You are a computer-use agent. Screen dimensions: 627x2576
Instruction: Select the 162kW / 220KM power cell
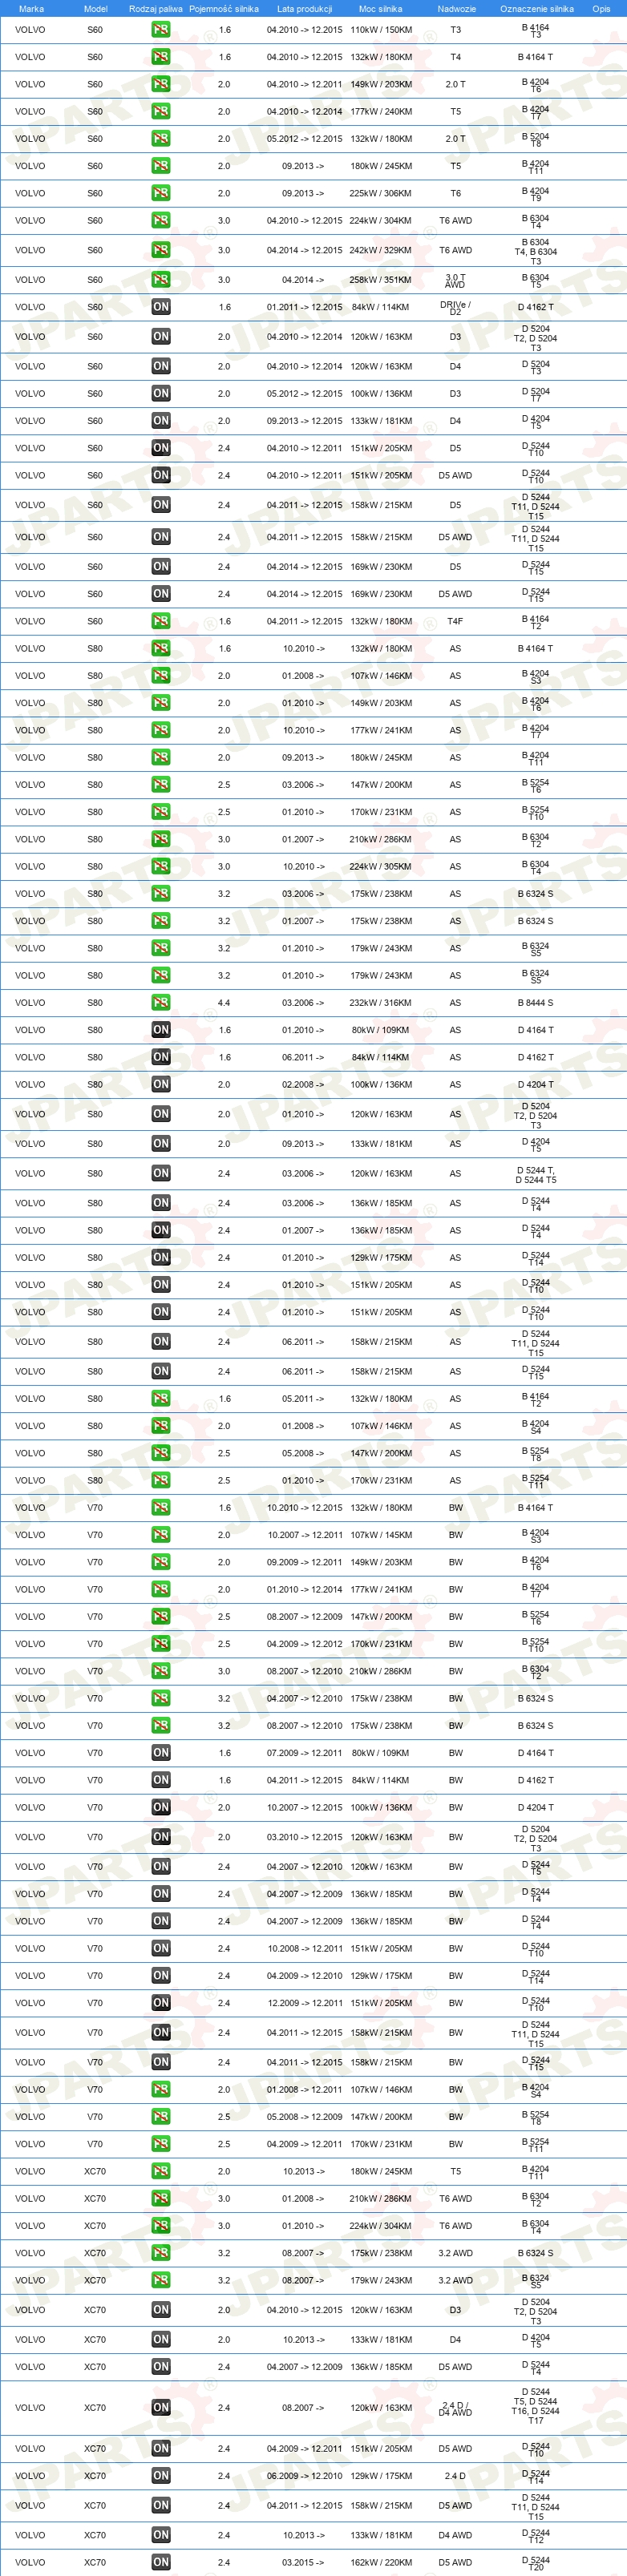click(x=381, y=2563)
